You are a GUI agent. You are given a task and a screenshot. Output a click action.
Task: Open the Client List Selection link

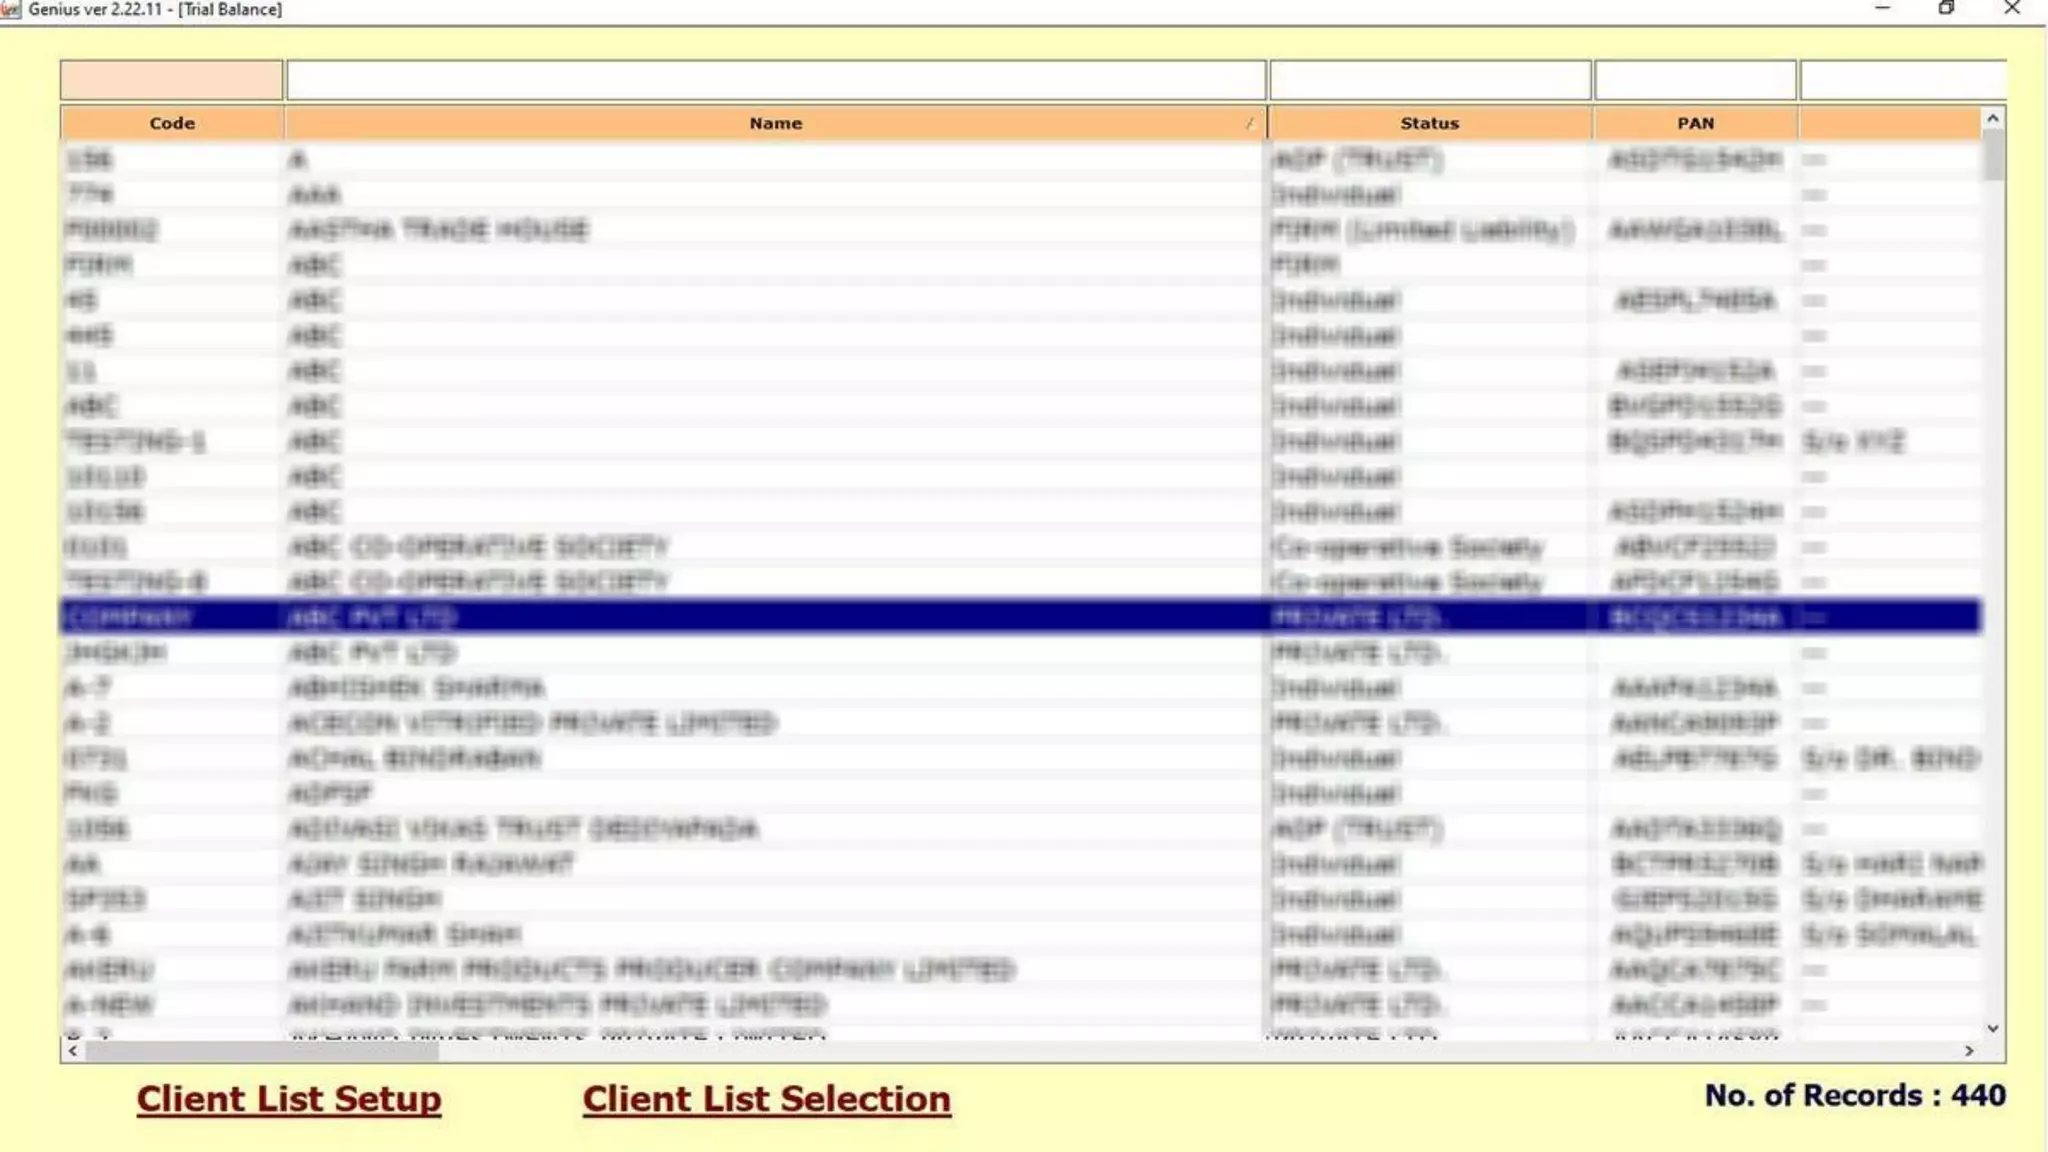coord(766,1098)
